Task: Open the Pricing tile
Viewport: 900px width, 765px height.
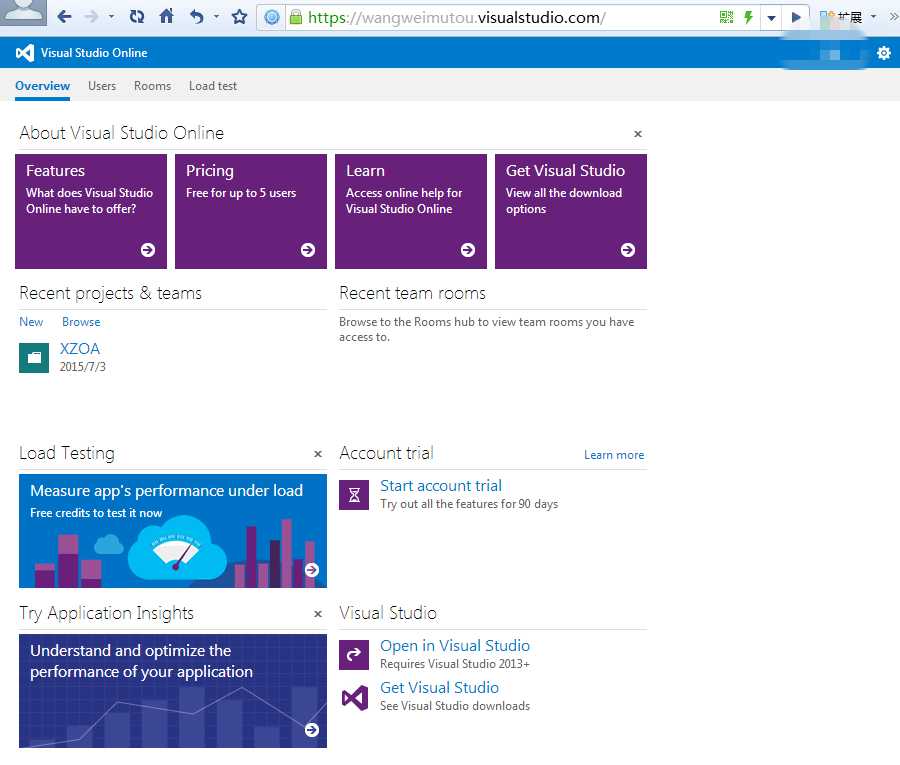Action: coord(251,211)
